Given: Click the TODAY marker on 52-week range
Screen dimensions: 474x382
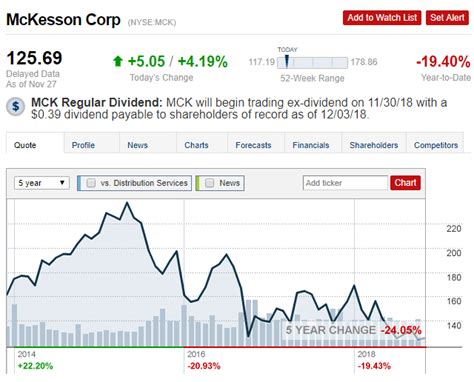Looking at the screenshot, I should (x=287, y=62).
